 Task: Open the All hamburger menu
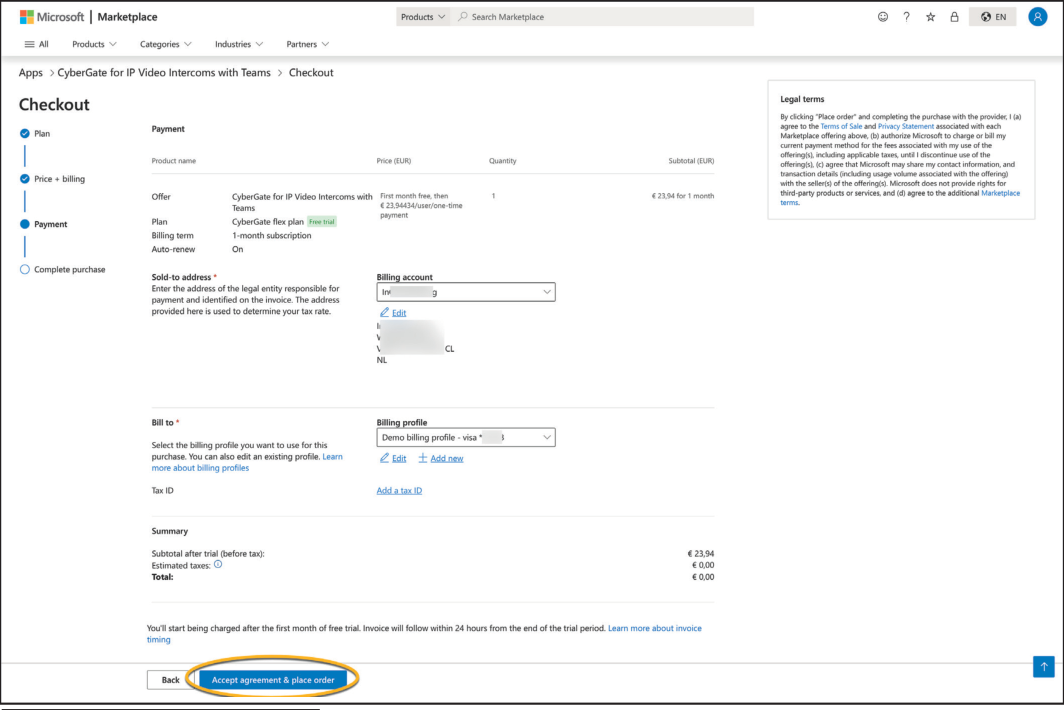tap(35, 44)
